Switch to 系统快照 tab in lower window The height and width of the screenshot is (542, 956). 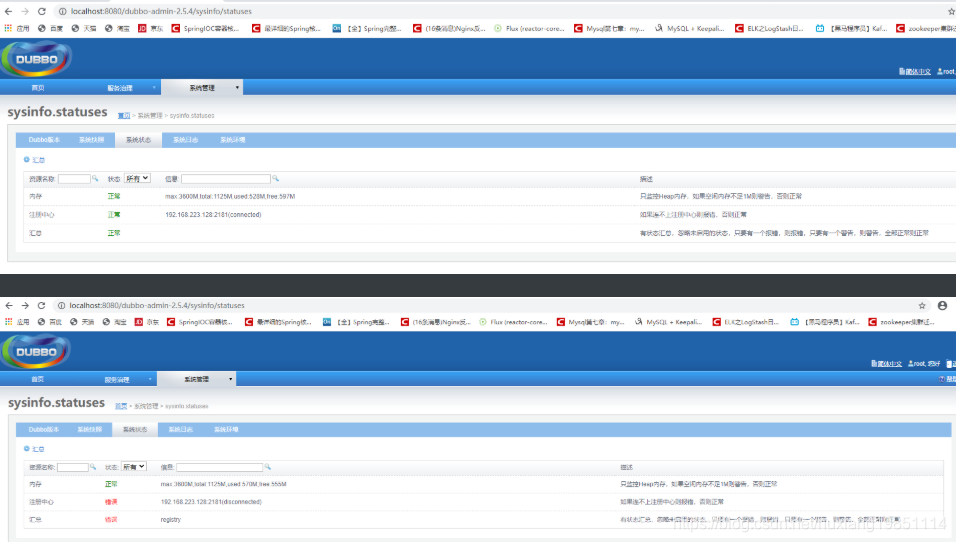click(x=90, y=430)
